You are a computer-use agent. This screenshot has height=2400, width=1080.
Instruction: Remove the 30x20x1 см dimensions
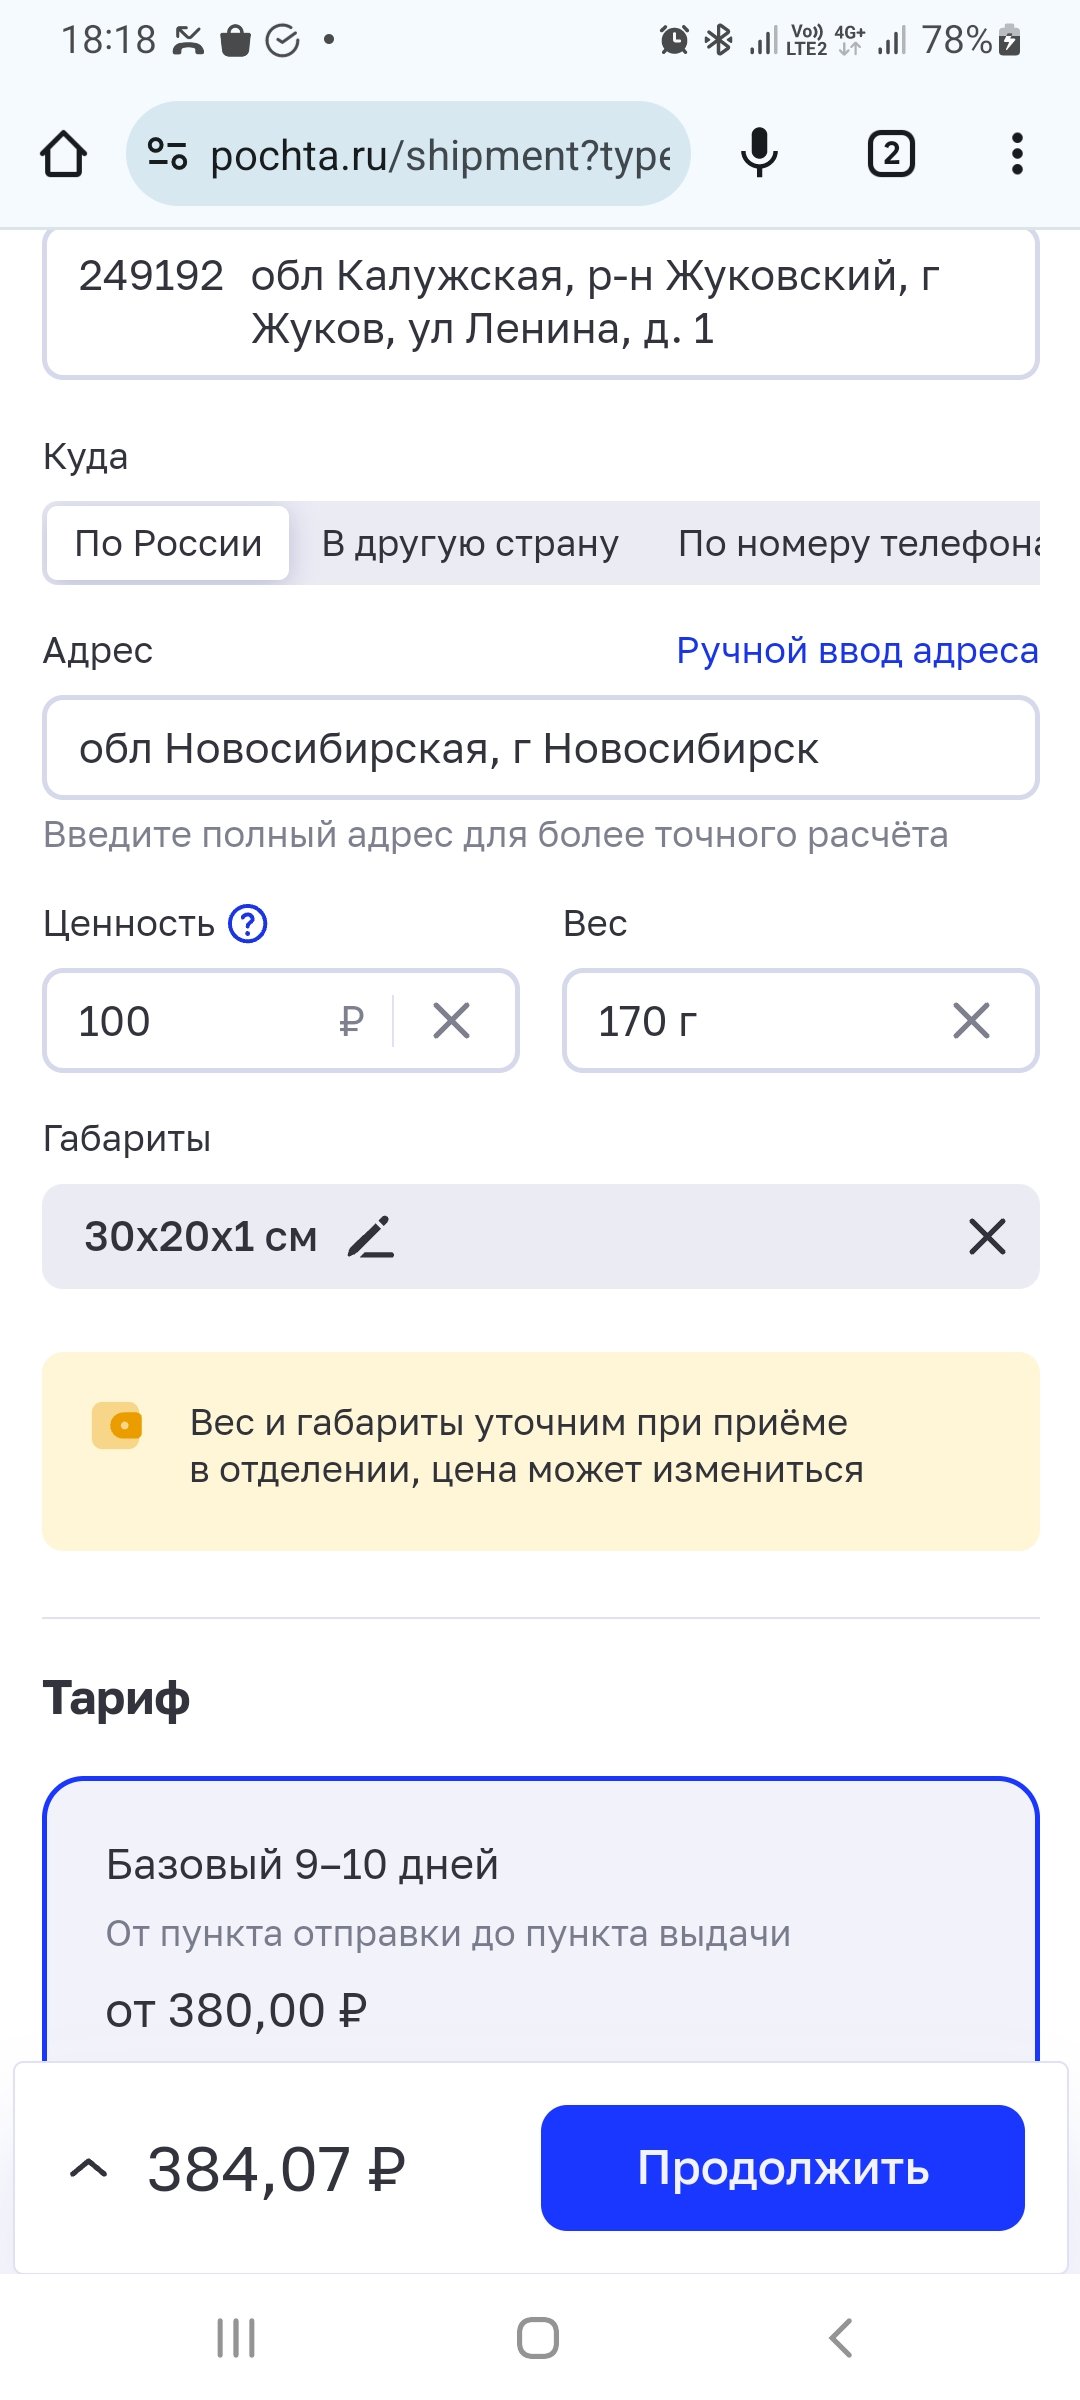tap(987, 1237)
